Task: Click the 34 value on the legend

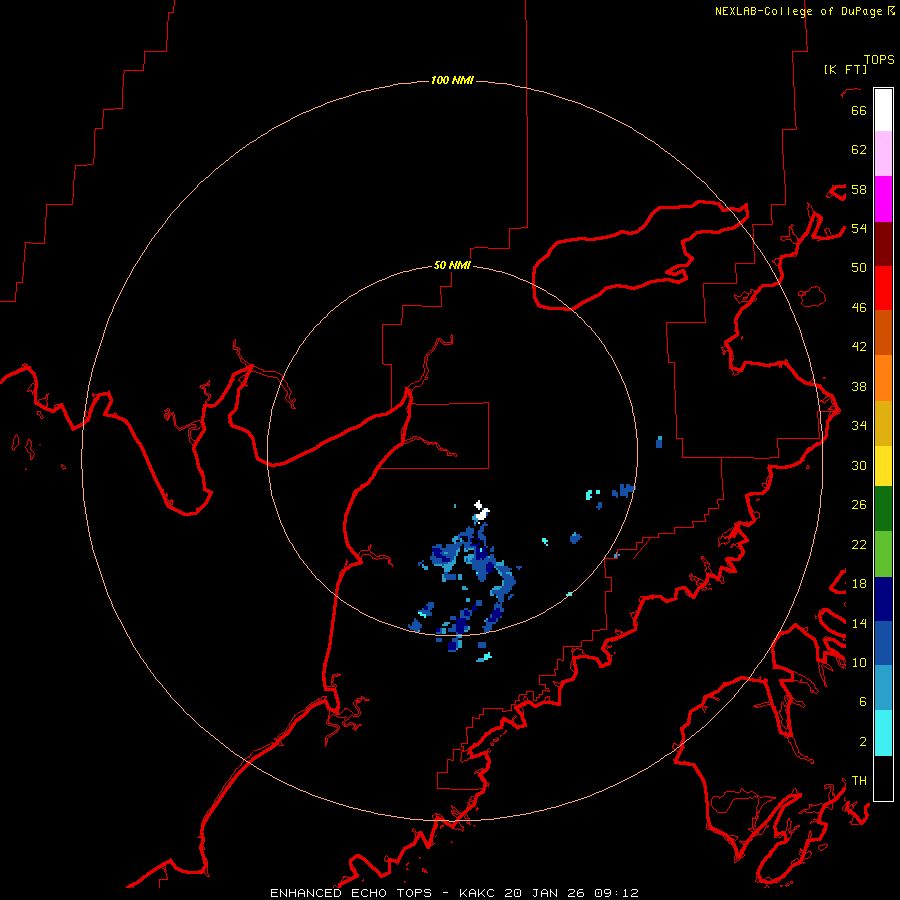Action: coord(859,426)
